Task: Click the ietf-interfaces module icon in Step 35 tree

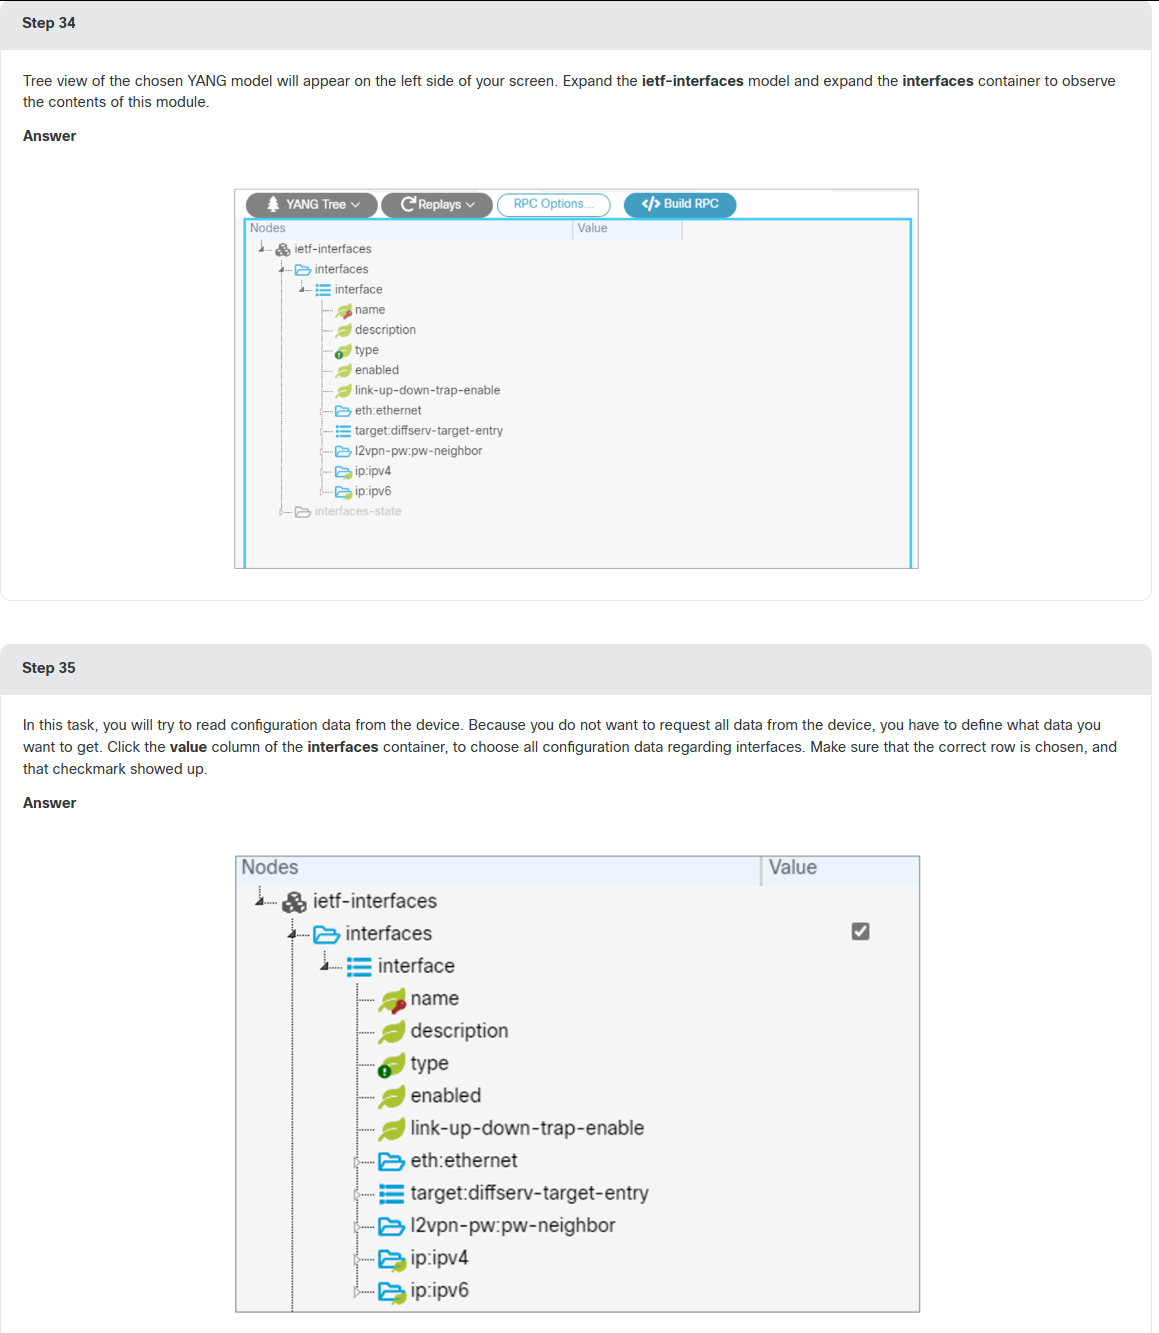Action: (x=294, y=902)
